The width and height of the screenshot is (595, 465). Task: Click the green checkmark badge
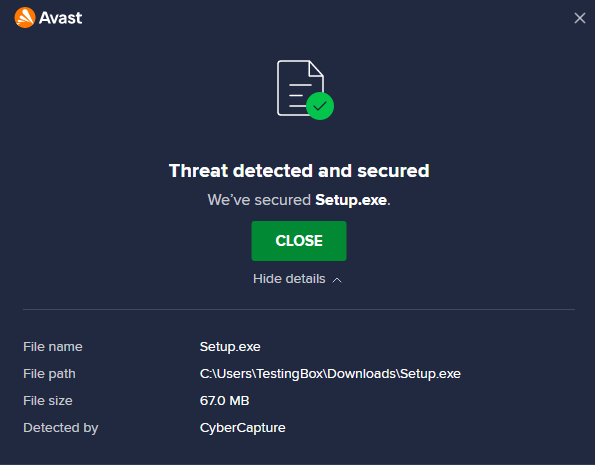[320, 106]
